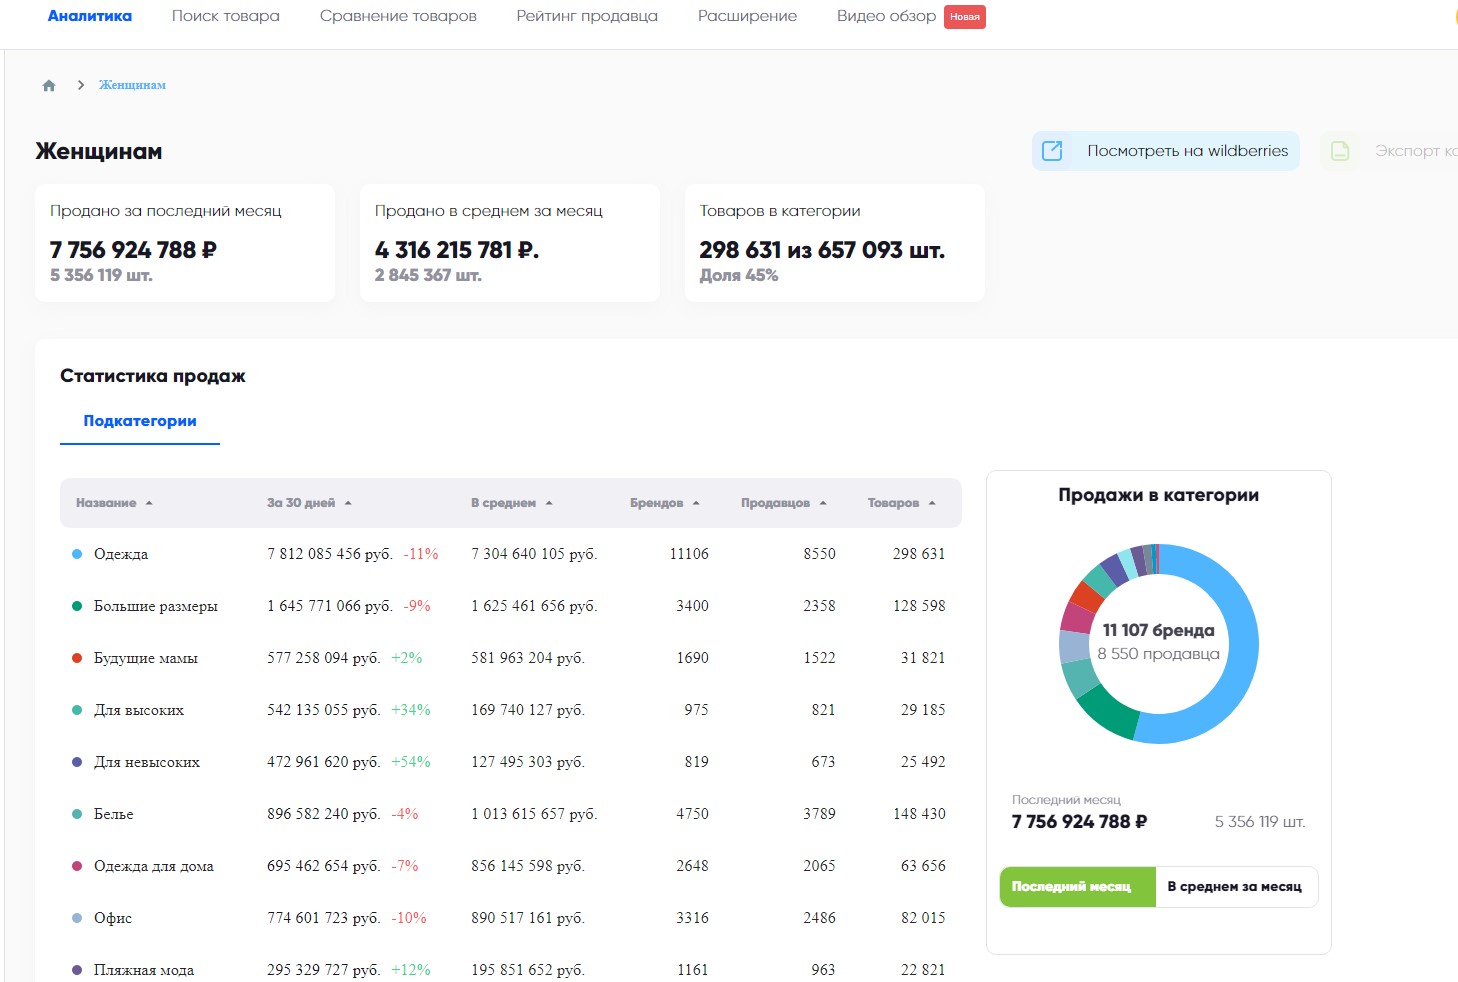Image resolution: width=1458 pixels, height=982 pixels.
Task: Sort table by Продавцов arrow
Action: (823, 503)
